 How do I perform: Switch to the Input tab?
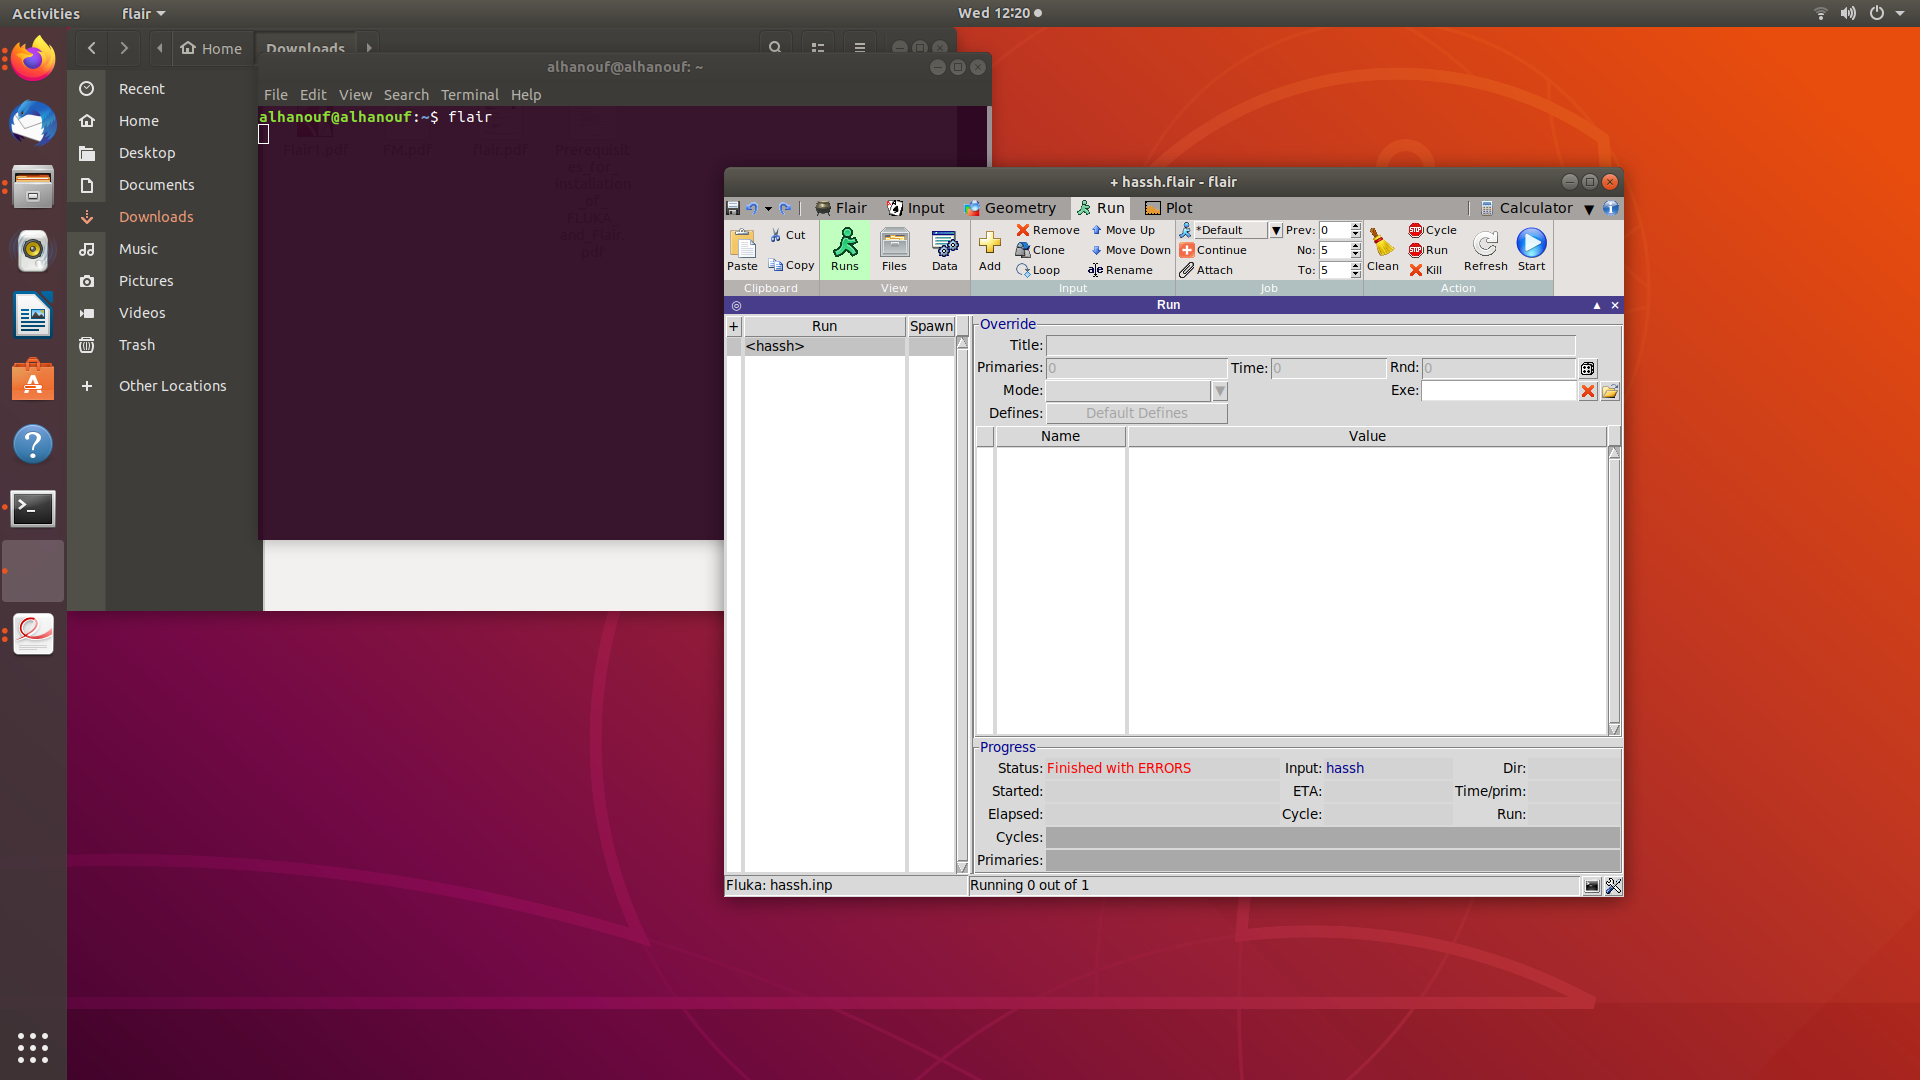point(916,208)
